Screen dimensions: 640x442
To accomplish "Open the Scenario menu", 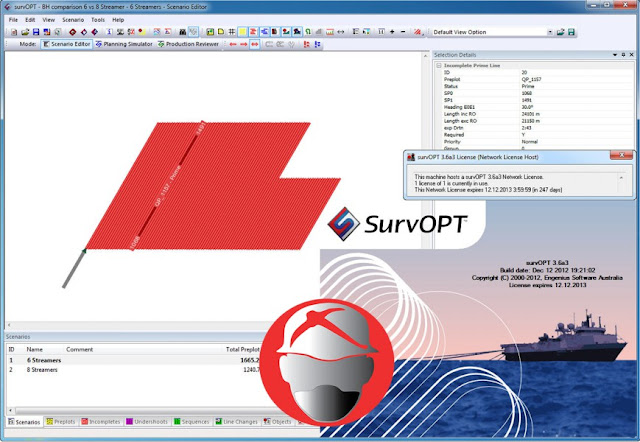I will tap(73, 20).
